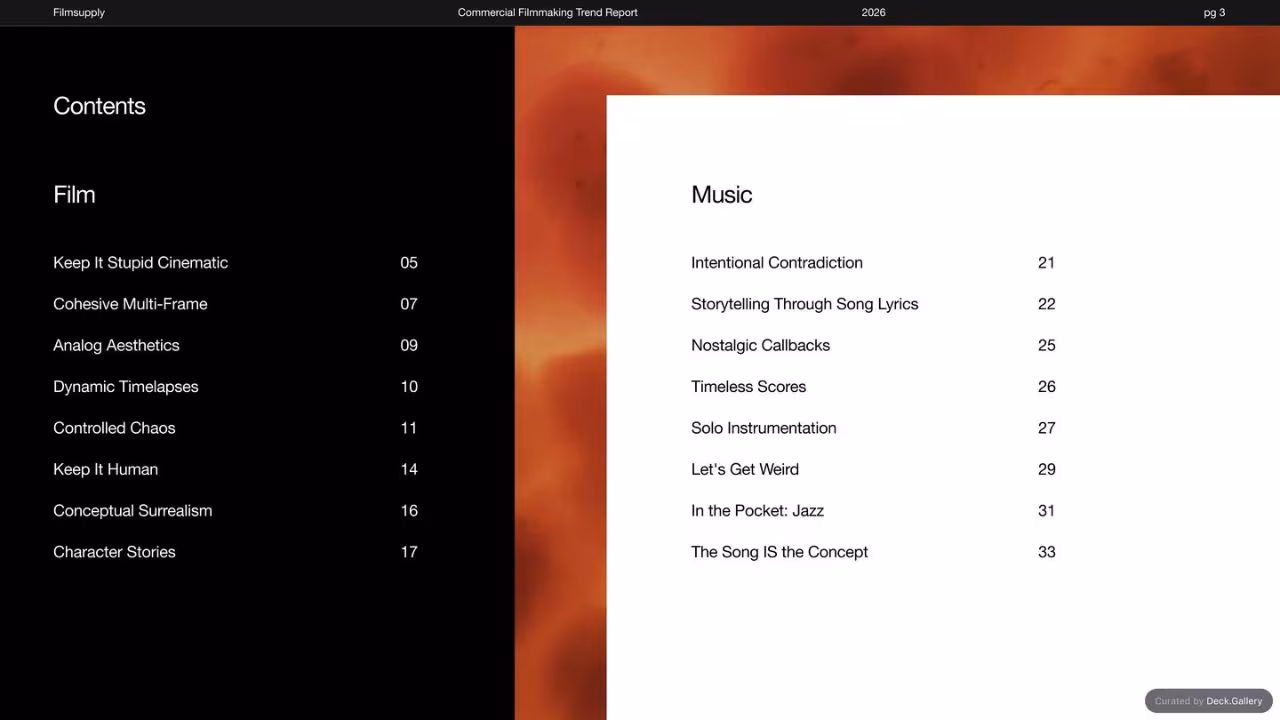Screen dimensions: 1280x720
Task: Click page number 22
Action: (x=1046, y=304)
